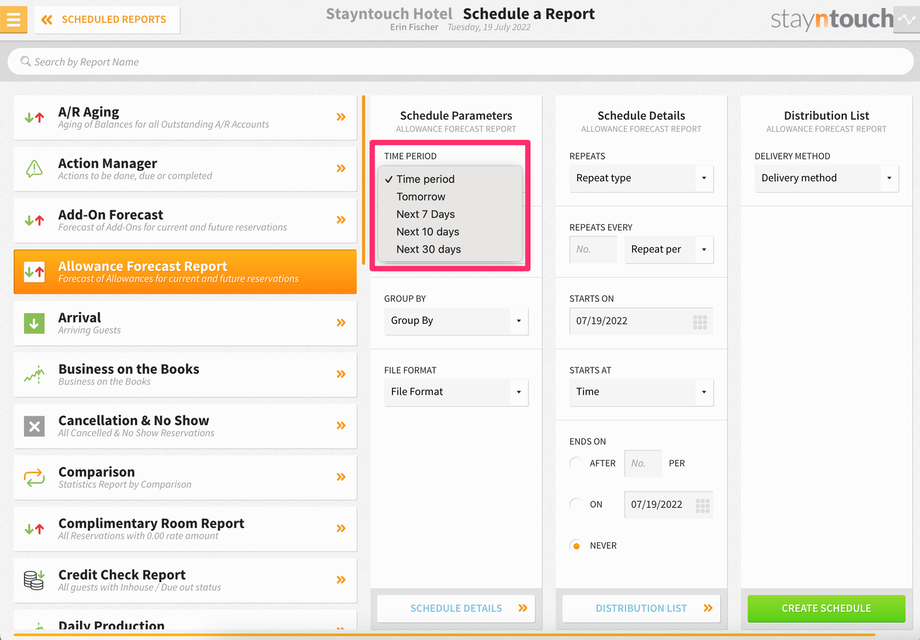
Task: Click the Comparison report title text
Action: pos(96,472)
